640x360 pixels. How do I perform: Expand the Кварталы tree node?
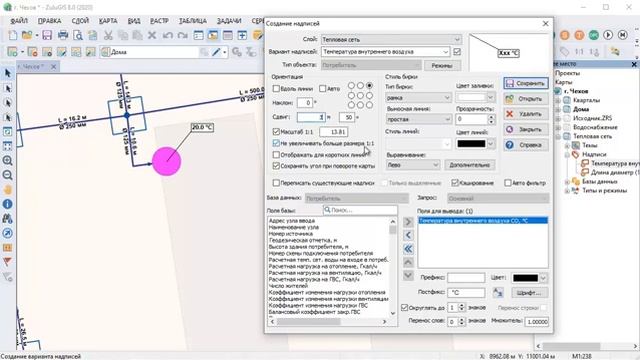click(558, 100)
